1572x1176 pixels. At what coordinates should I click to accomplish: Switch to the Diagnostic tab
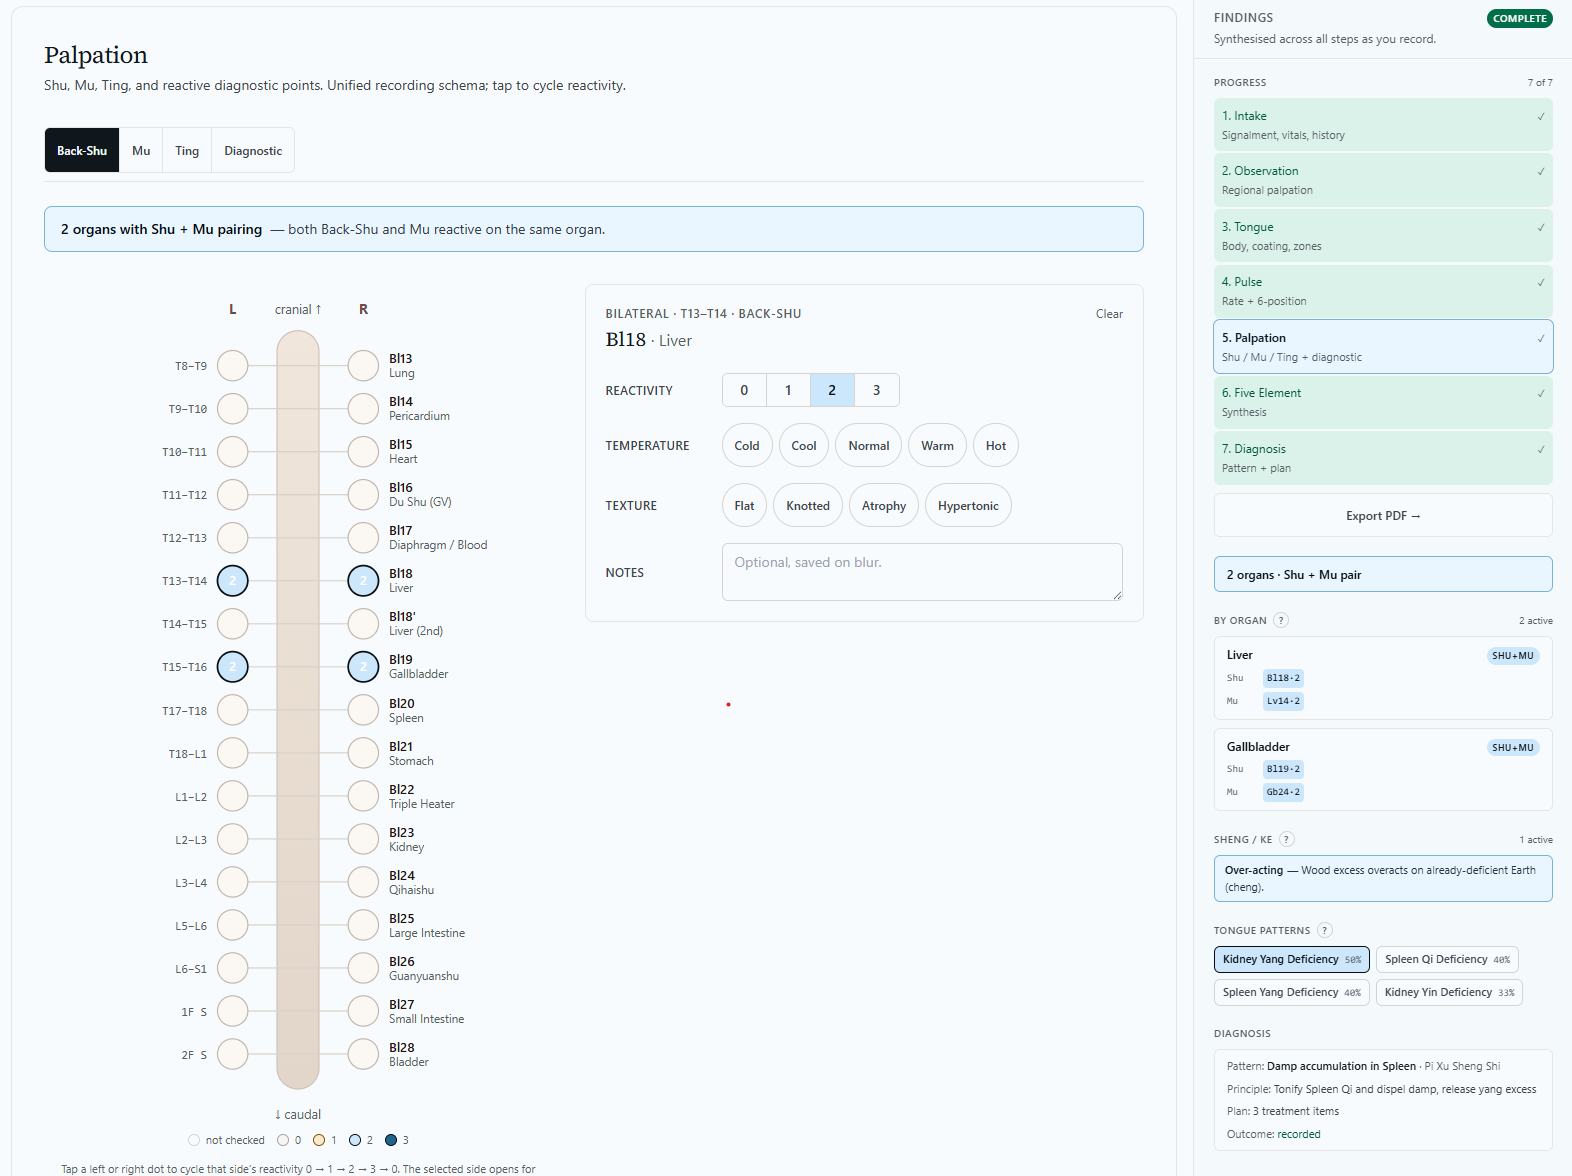(x=253, y=150)
